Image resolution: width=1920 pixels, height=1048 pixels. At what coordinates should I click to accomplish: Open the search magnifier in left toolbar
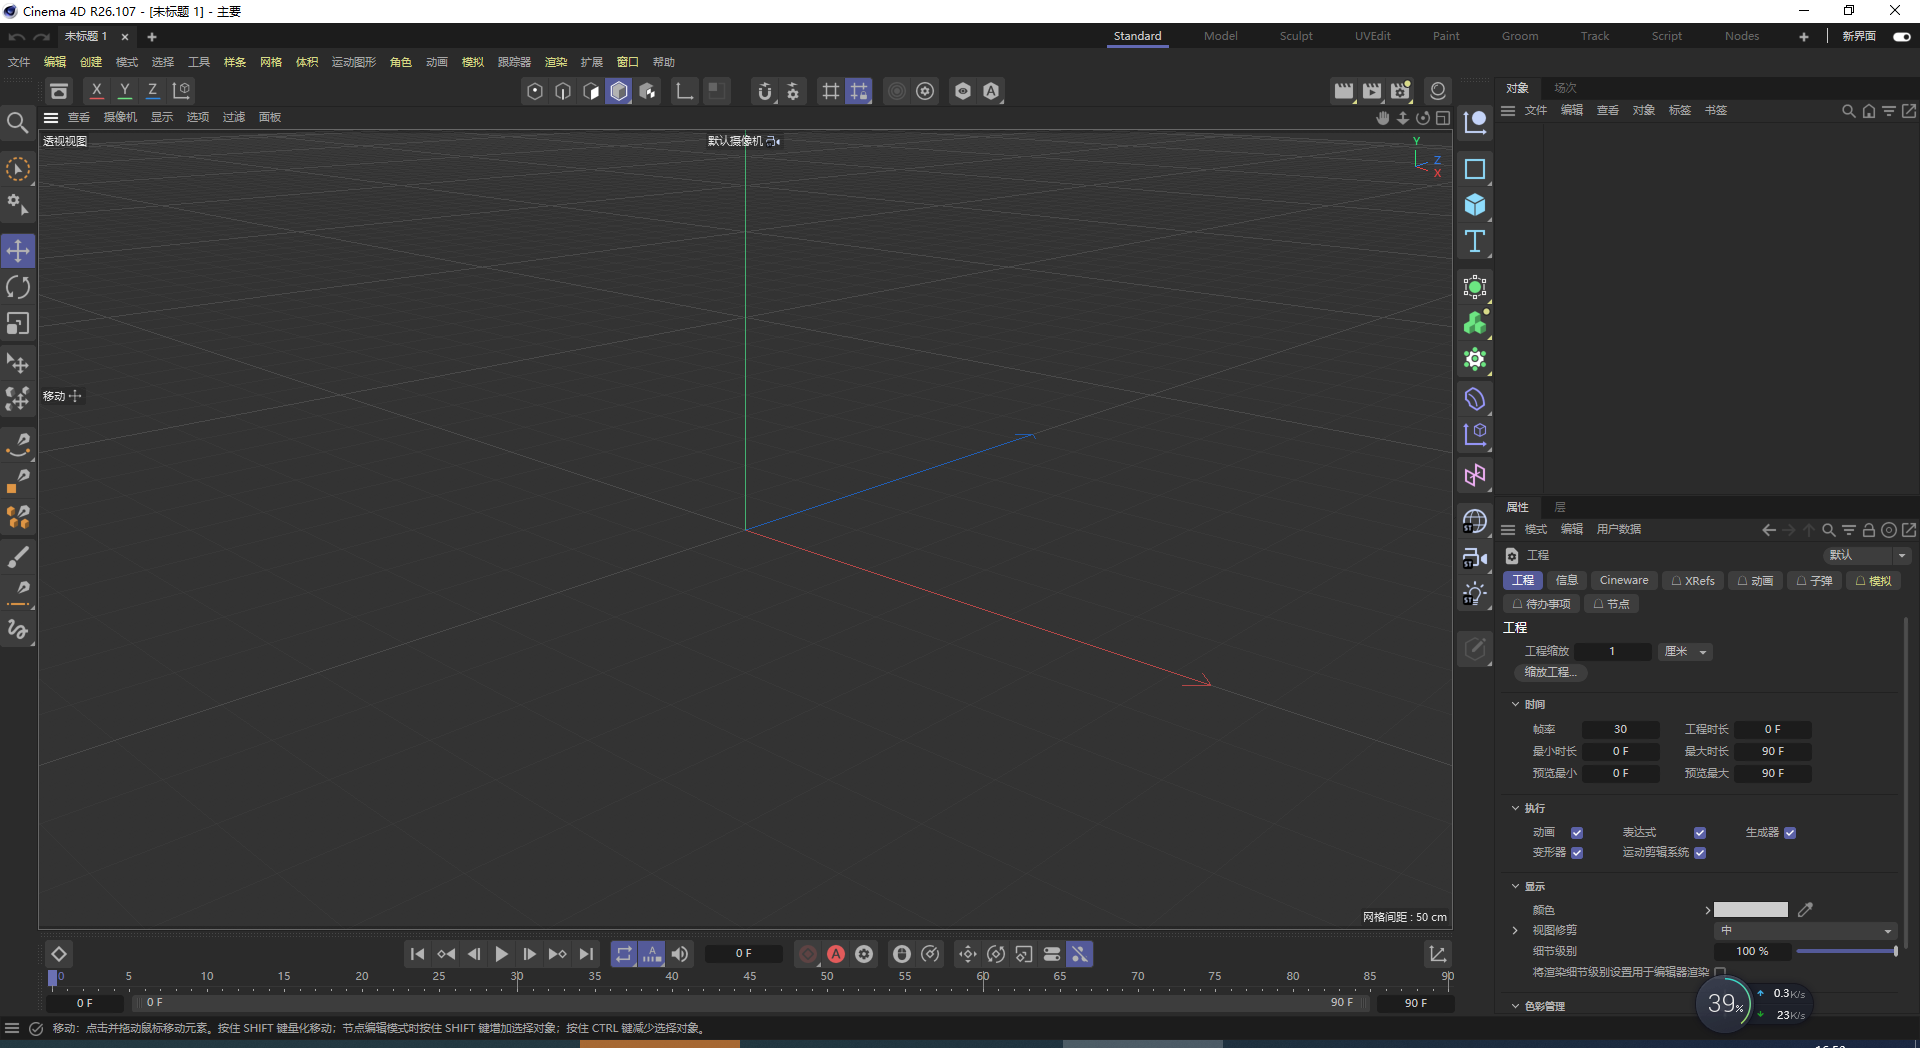[x=17, y=123]
